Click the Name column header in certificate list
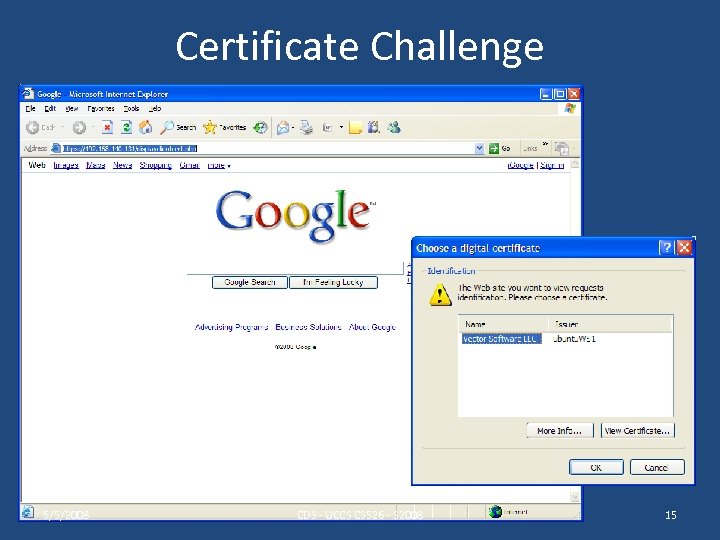 (x=503, y=324)
